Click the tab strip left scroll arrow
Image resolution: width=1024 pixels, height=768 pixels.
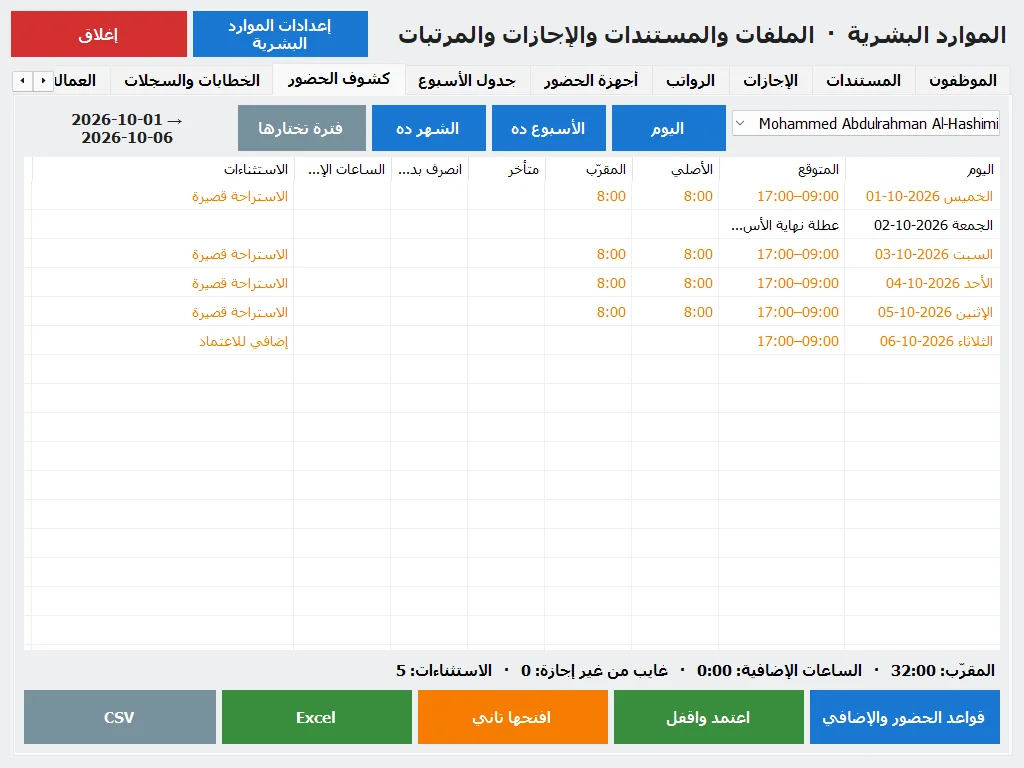(x=23, y=81)
